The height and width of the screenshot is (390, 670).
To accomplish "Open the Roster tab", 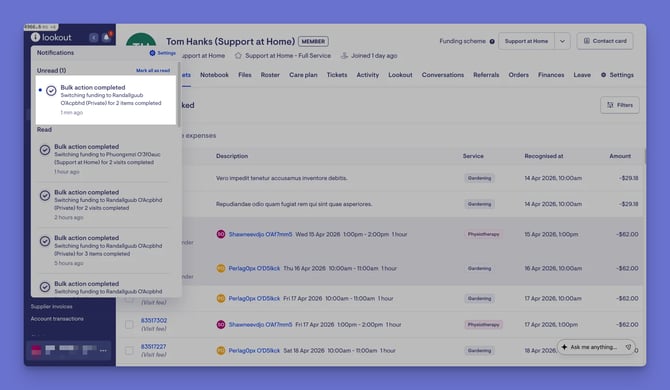I will tap(270, 75).
